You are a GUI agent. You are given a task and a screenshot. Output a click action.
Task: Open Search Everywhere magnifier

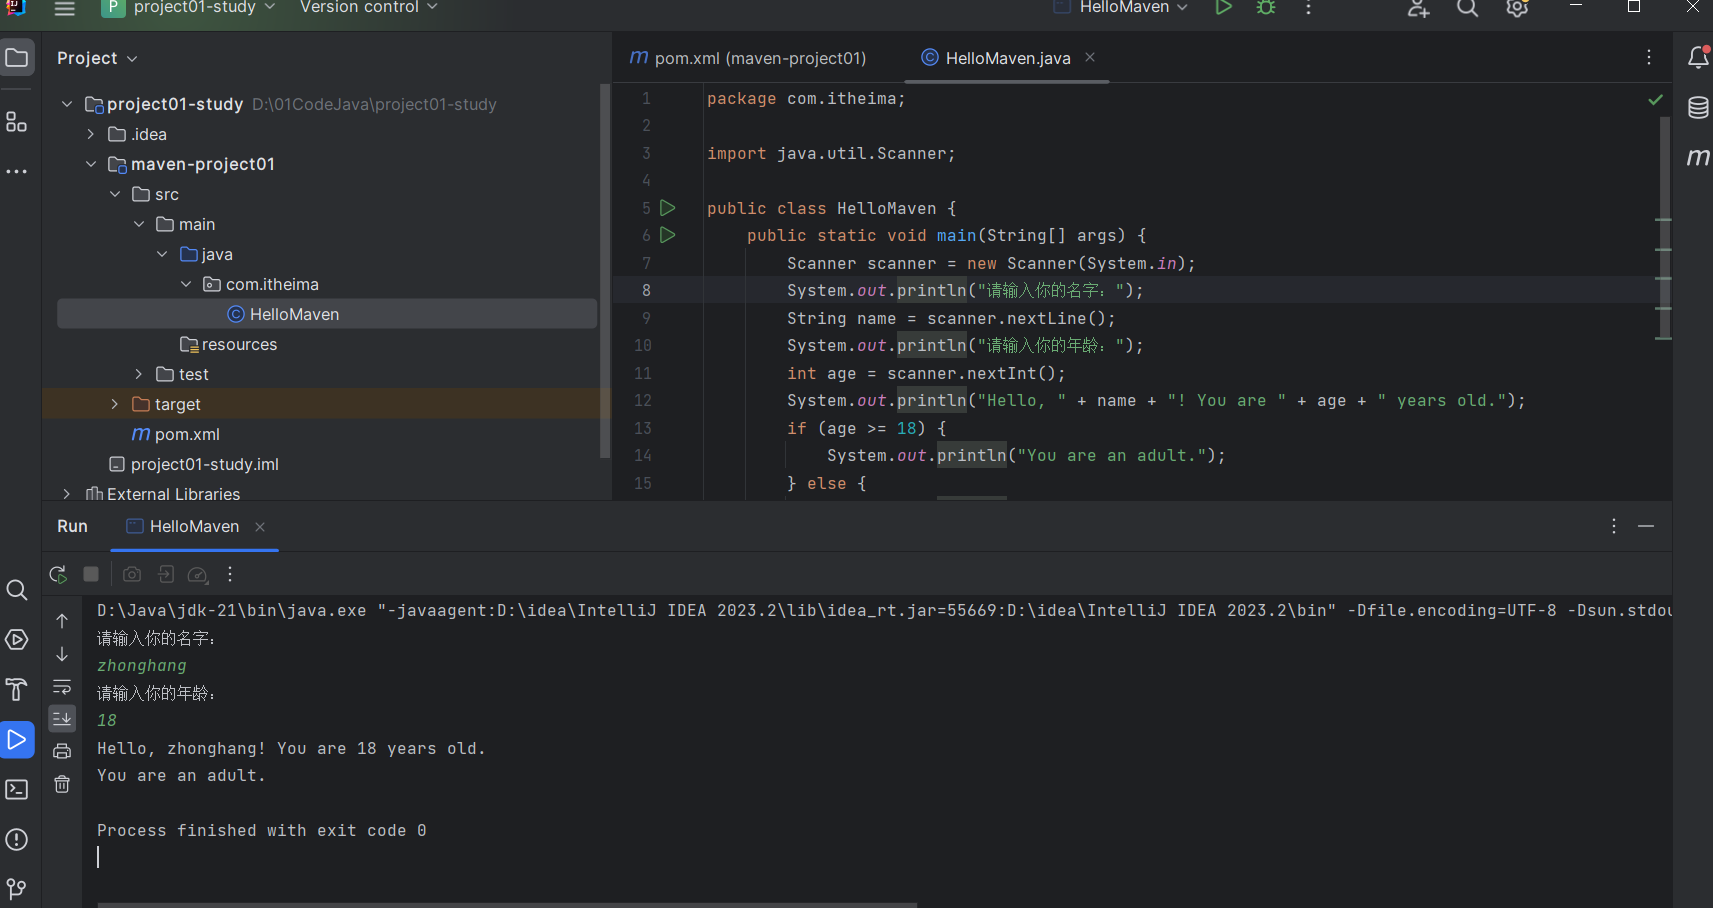(x=1467, y=8)
